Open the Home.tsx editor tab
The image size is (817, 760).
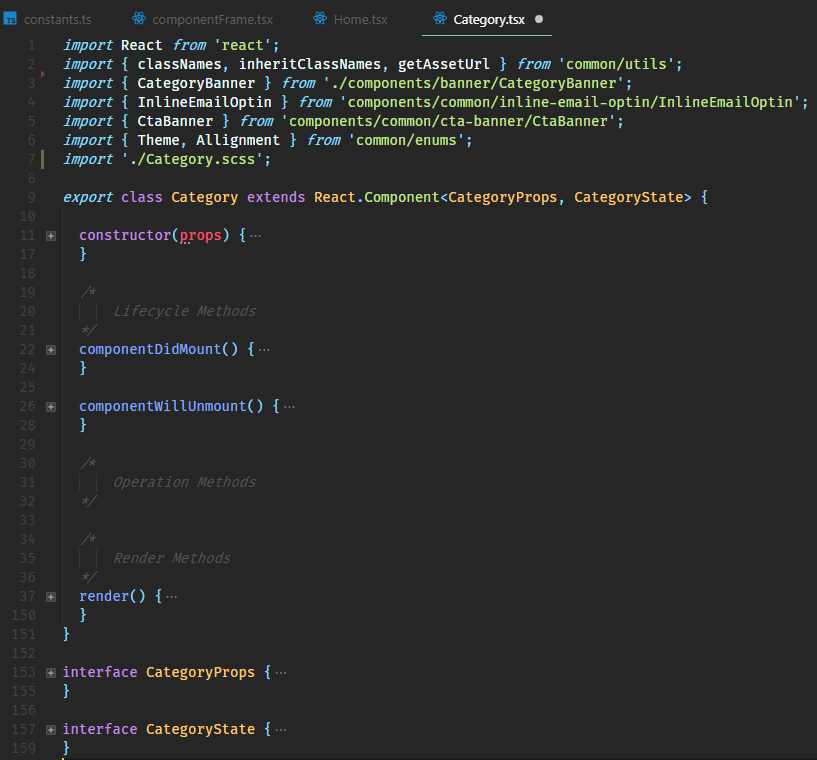(361, 20)
